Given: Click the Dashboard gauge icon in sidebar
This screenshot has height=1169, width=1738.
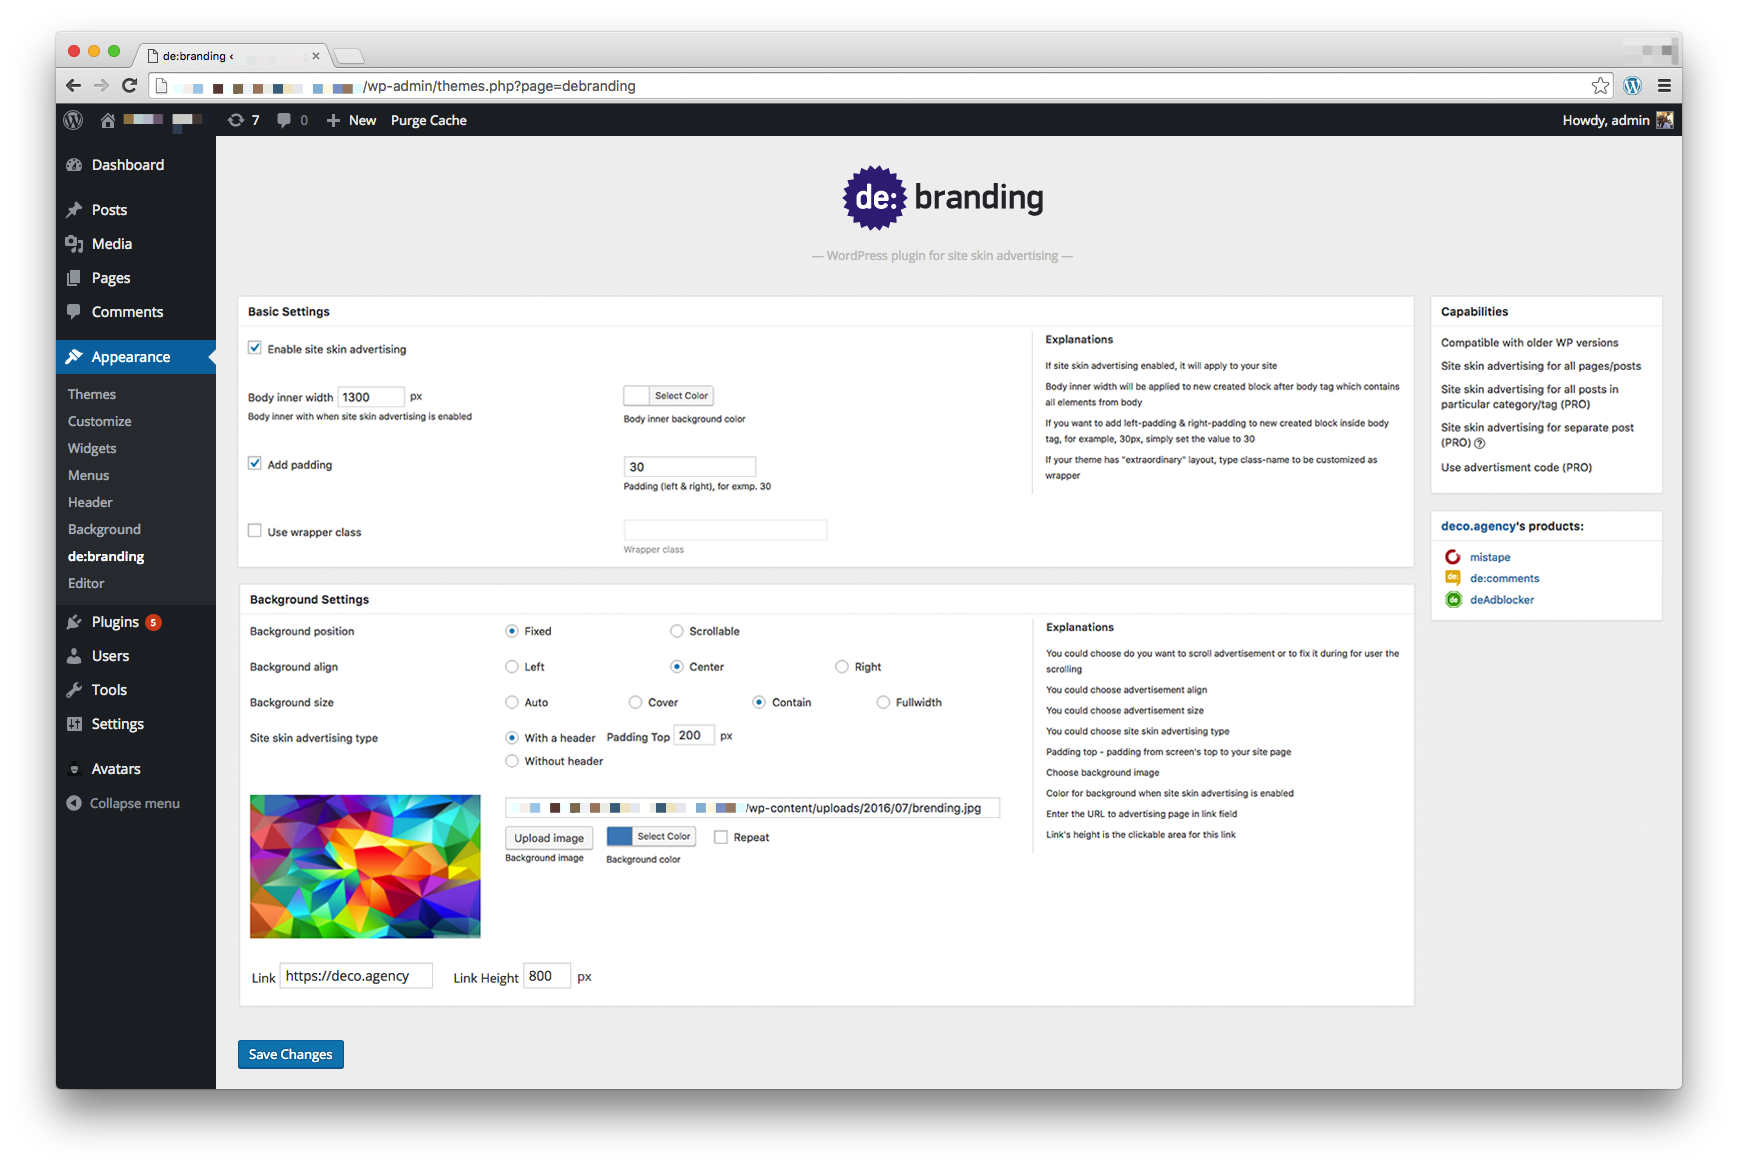Looking at the screenshot, I should click(74, 165).
